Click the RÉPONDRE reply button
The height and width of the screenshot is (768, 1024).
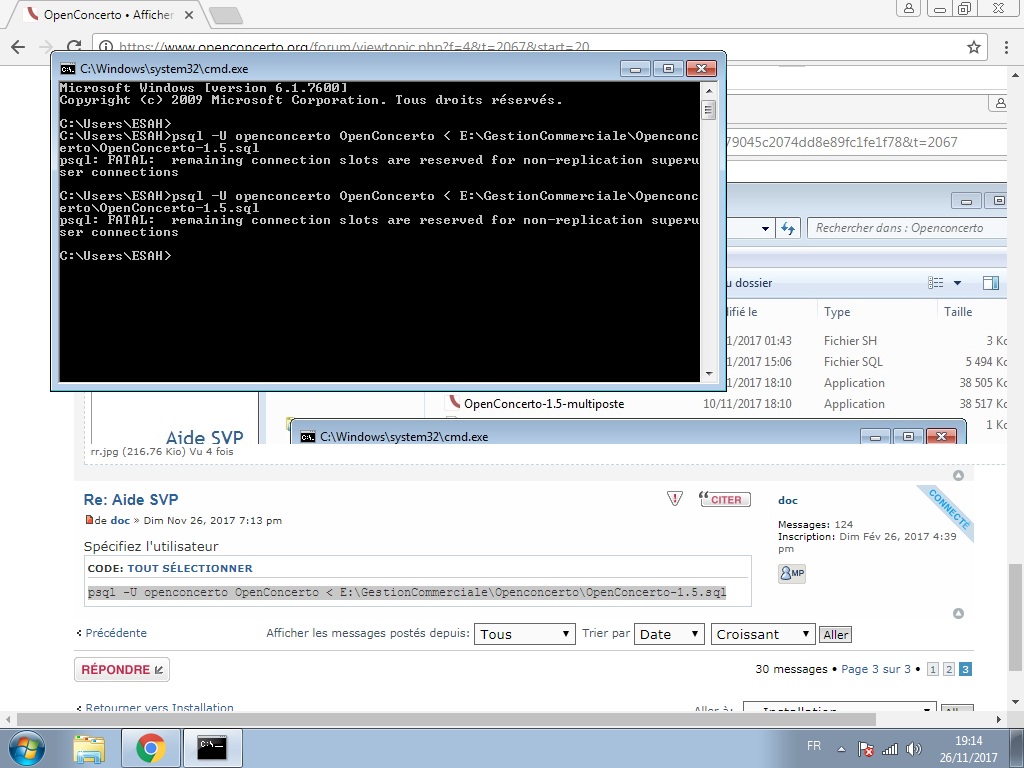pyautogui.click(x=122, y=669)
